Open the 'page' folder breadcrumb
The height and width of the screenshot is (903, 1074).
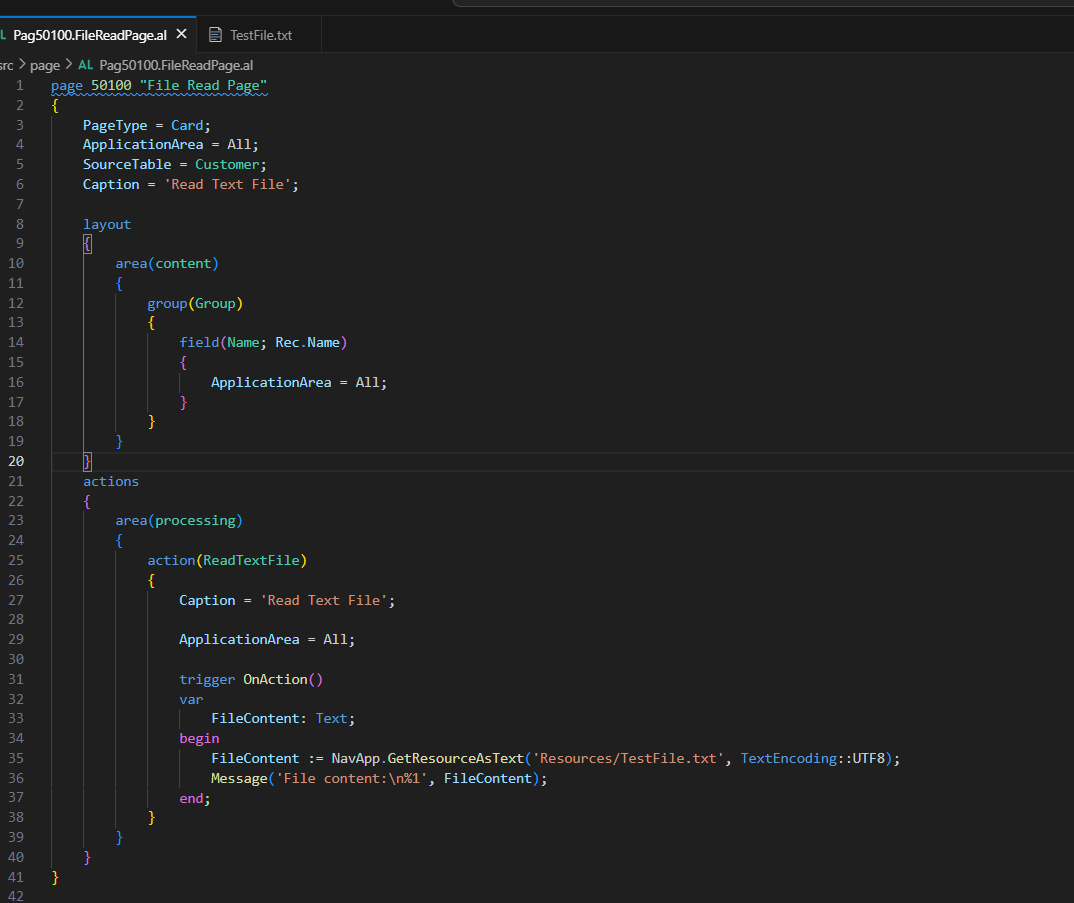[x=45, y=65]
